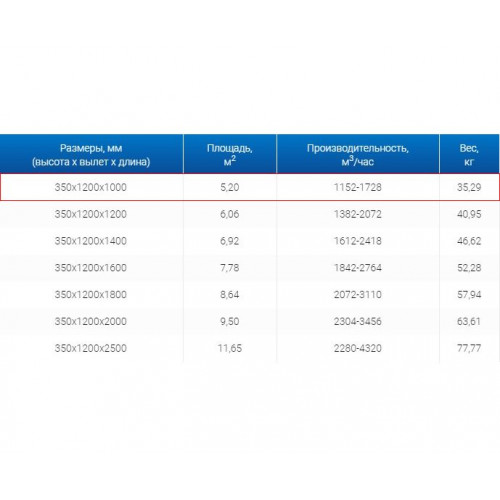
Task: Select size cell 350x1200x1200
Action: [x=91, y=214]
